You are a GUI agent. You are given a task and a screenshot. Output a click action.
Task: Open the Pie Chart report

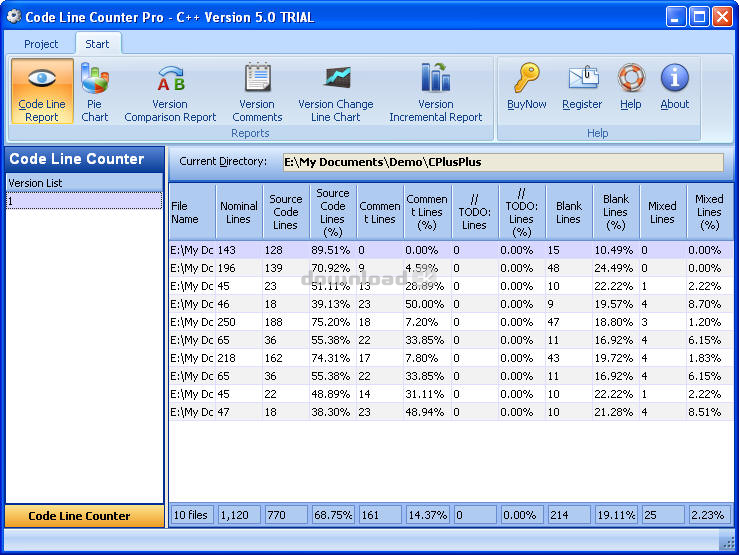click(x=95, y=92)
